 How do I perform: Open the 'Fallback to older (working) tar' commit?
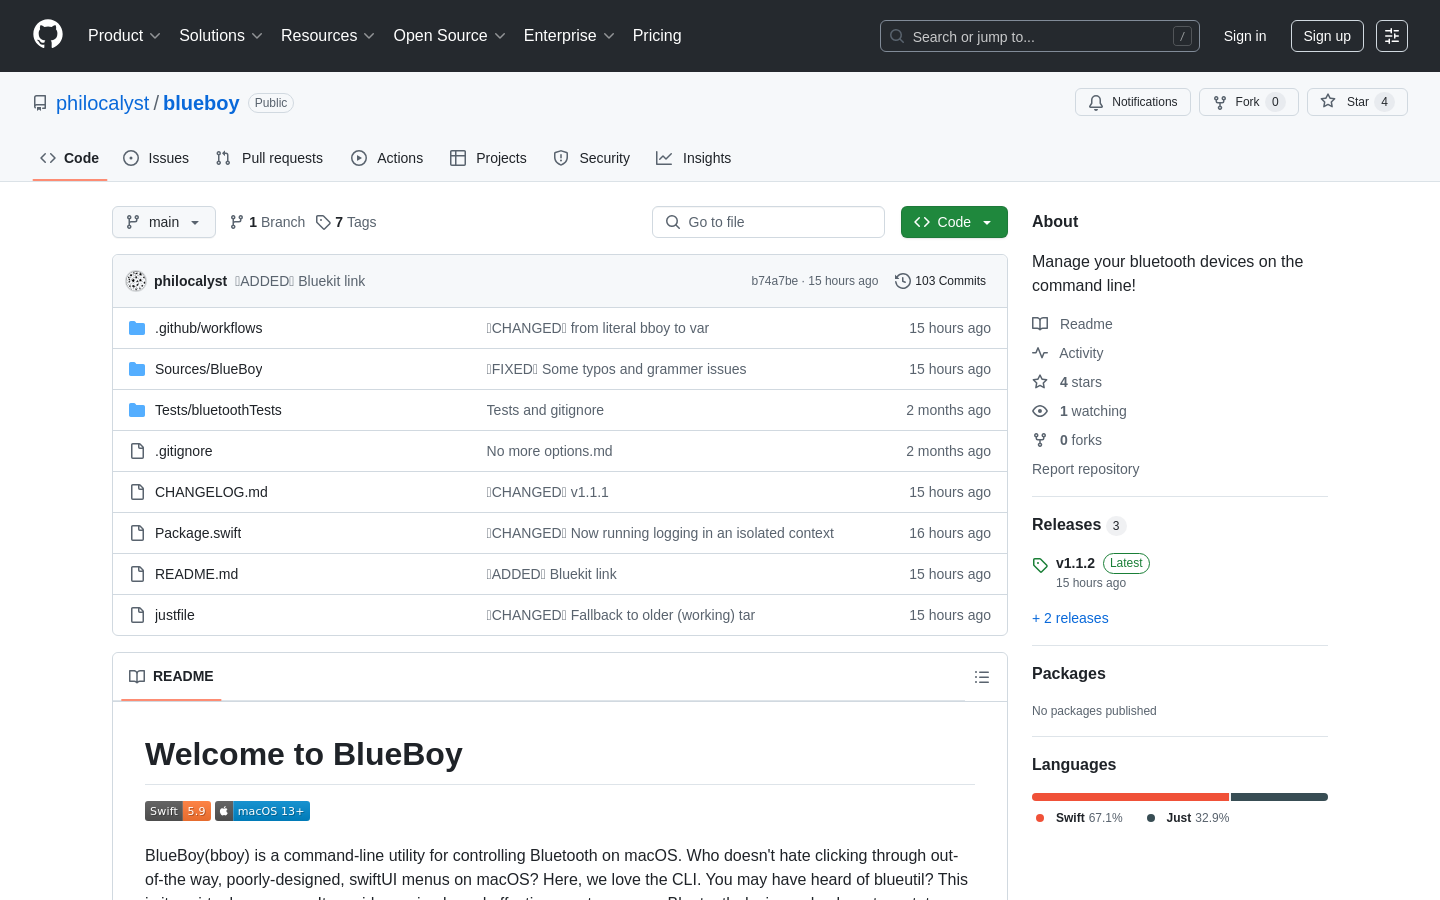[621, 615]
